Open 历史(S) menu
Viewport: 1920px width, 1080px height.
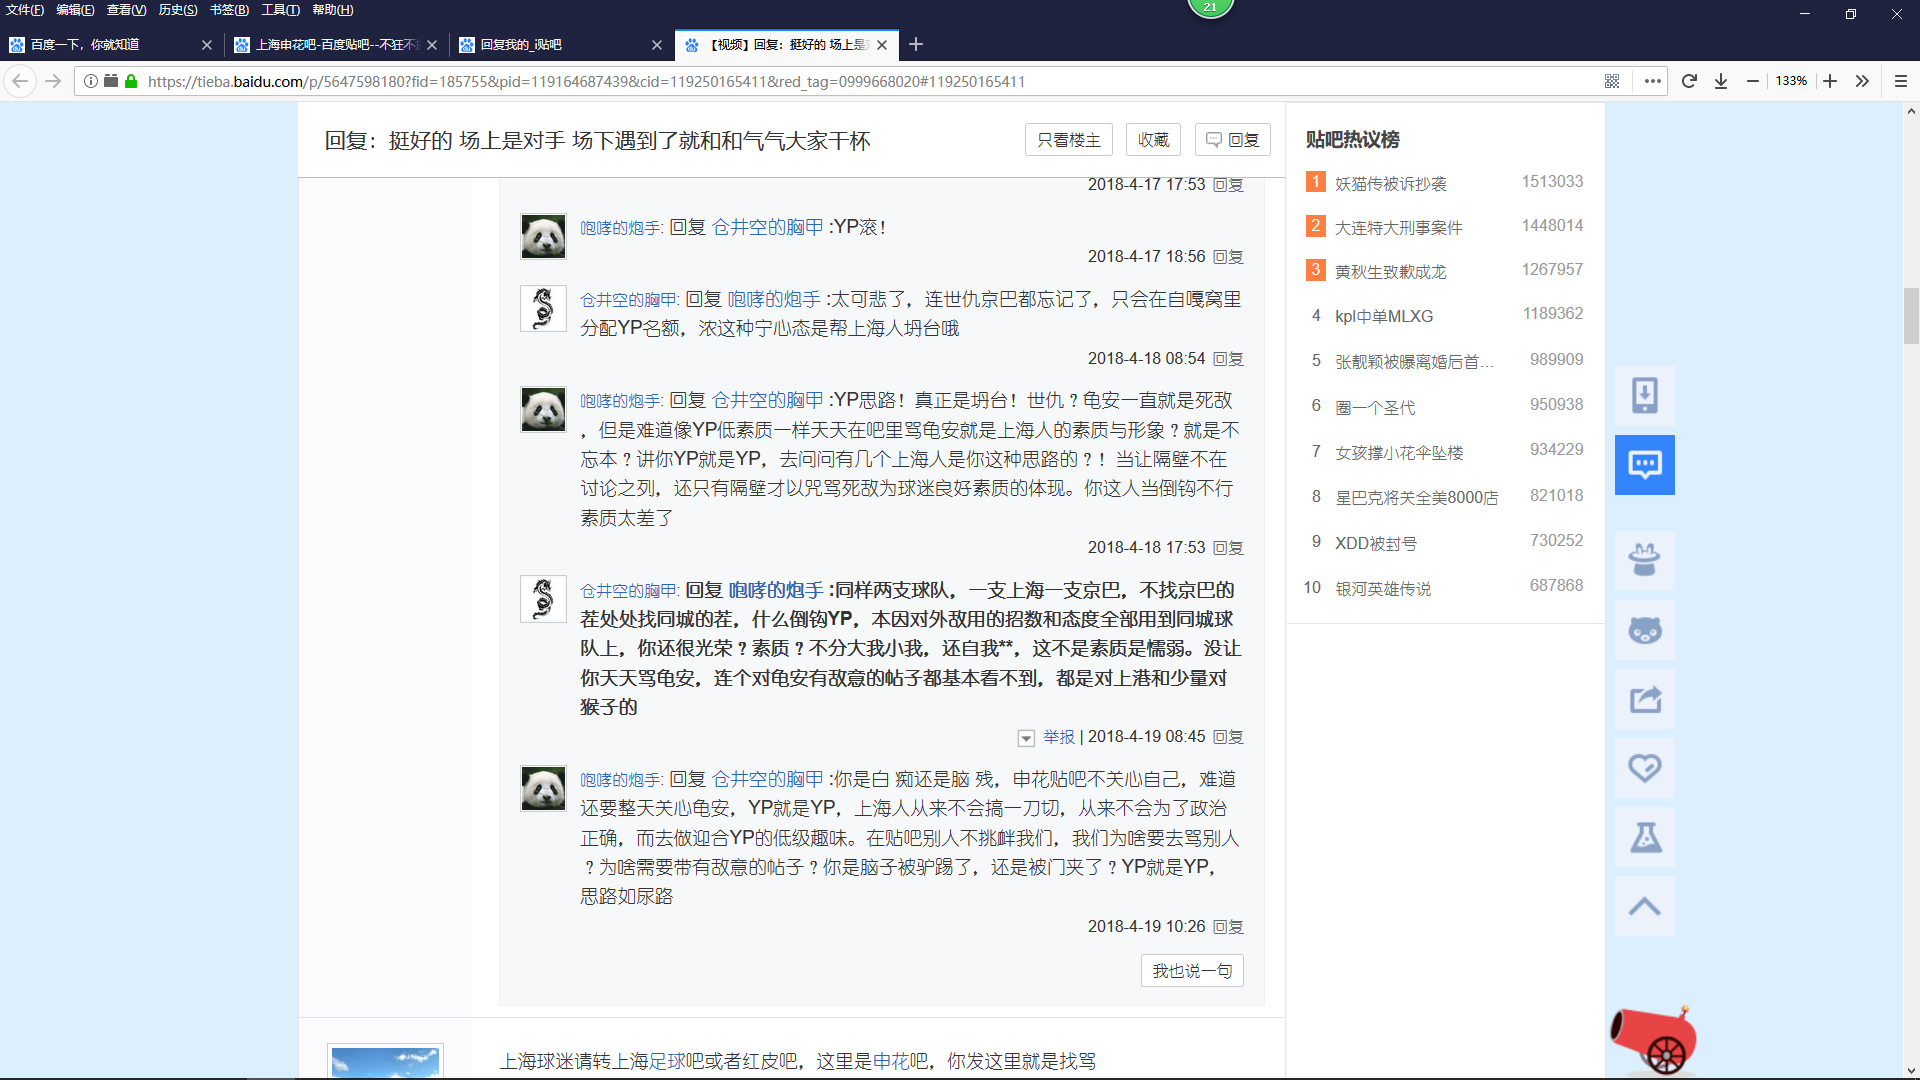178,10
